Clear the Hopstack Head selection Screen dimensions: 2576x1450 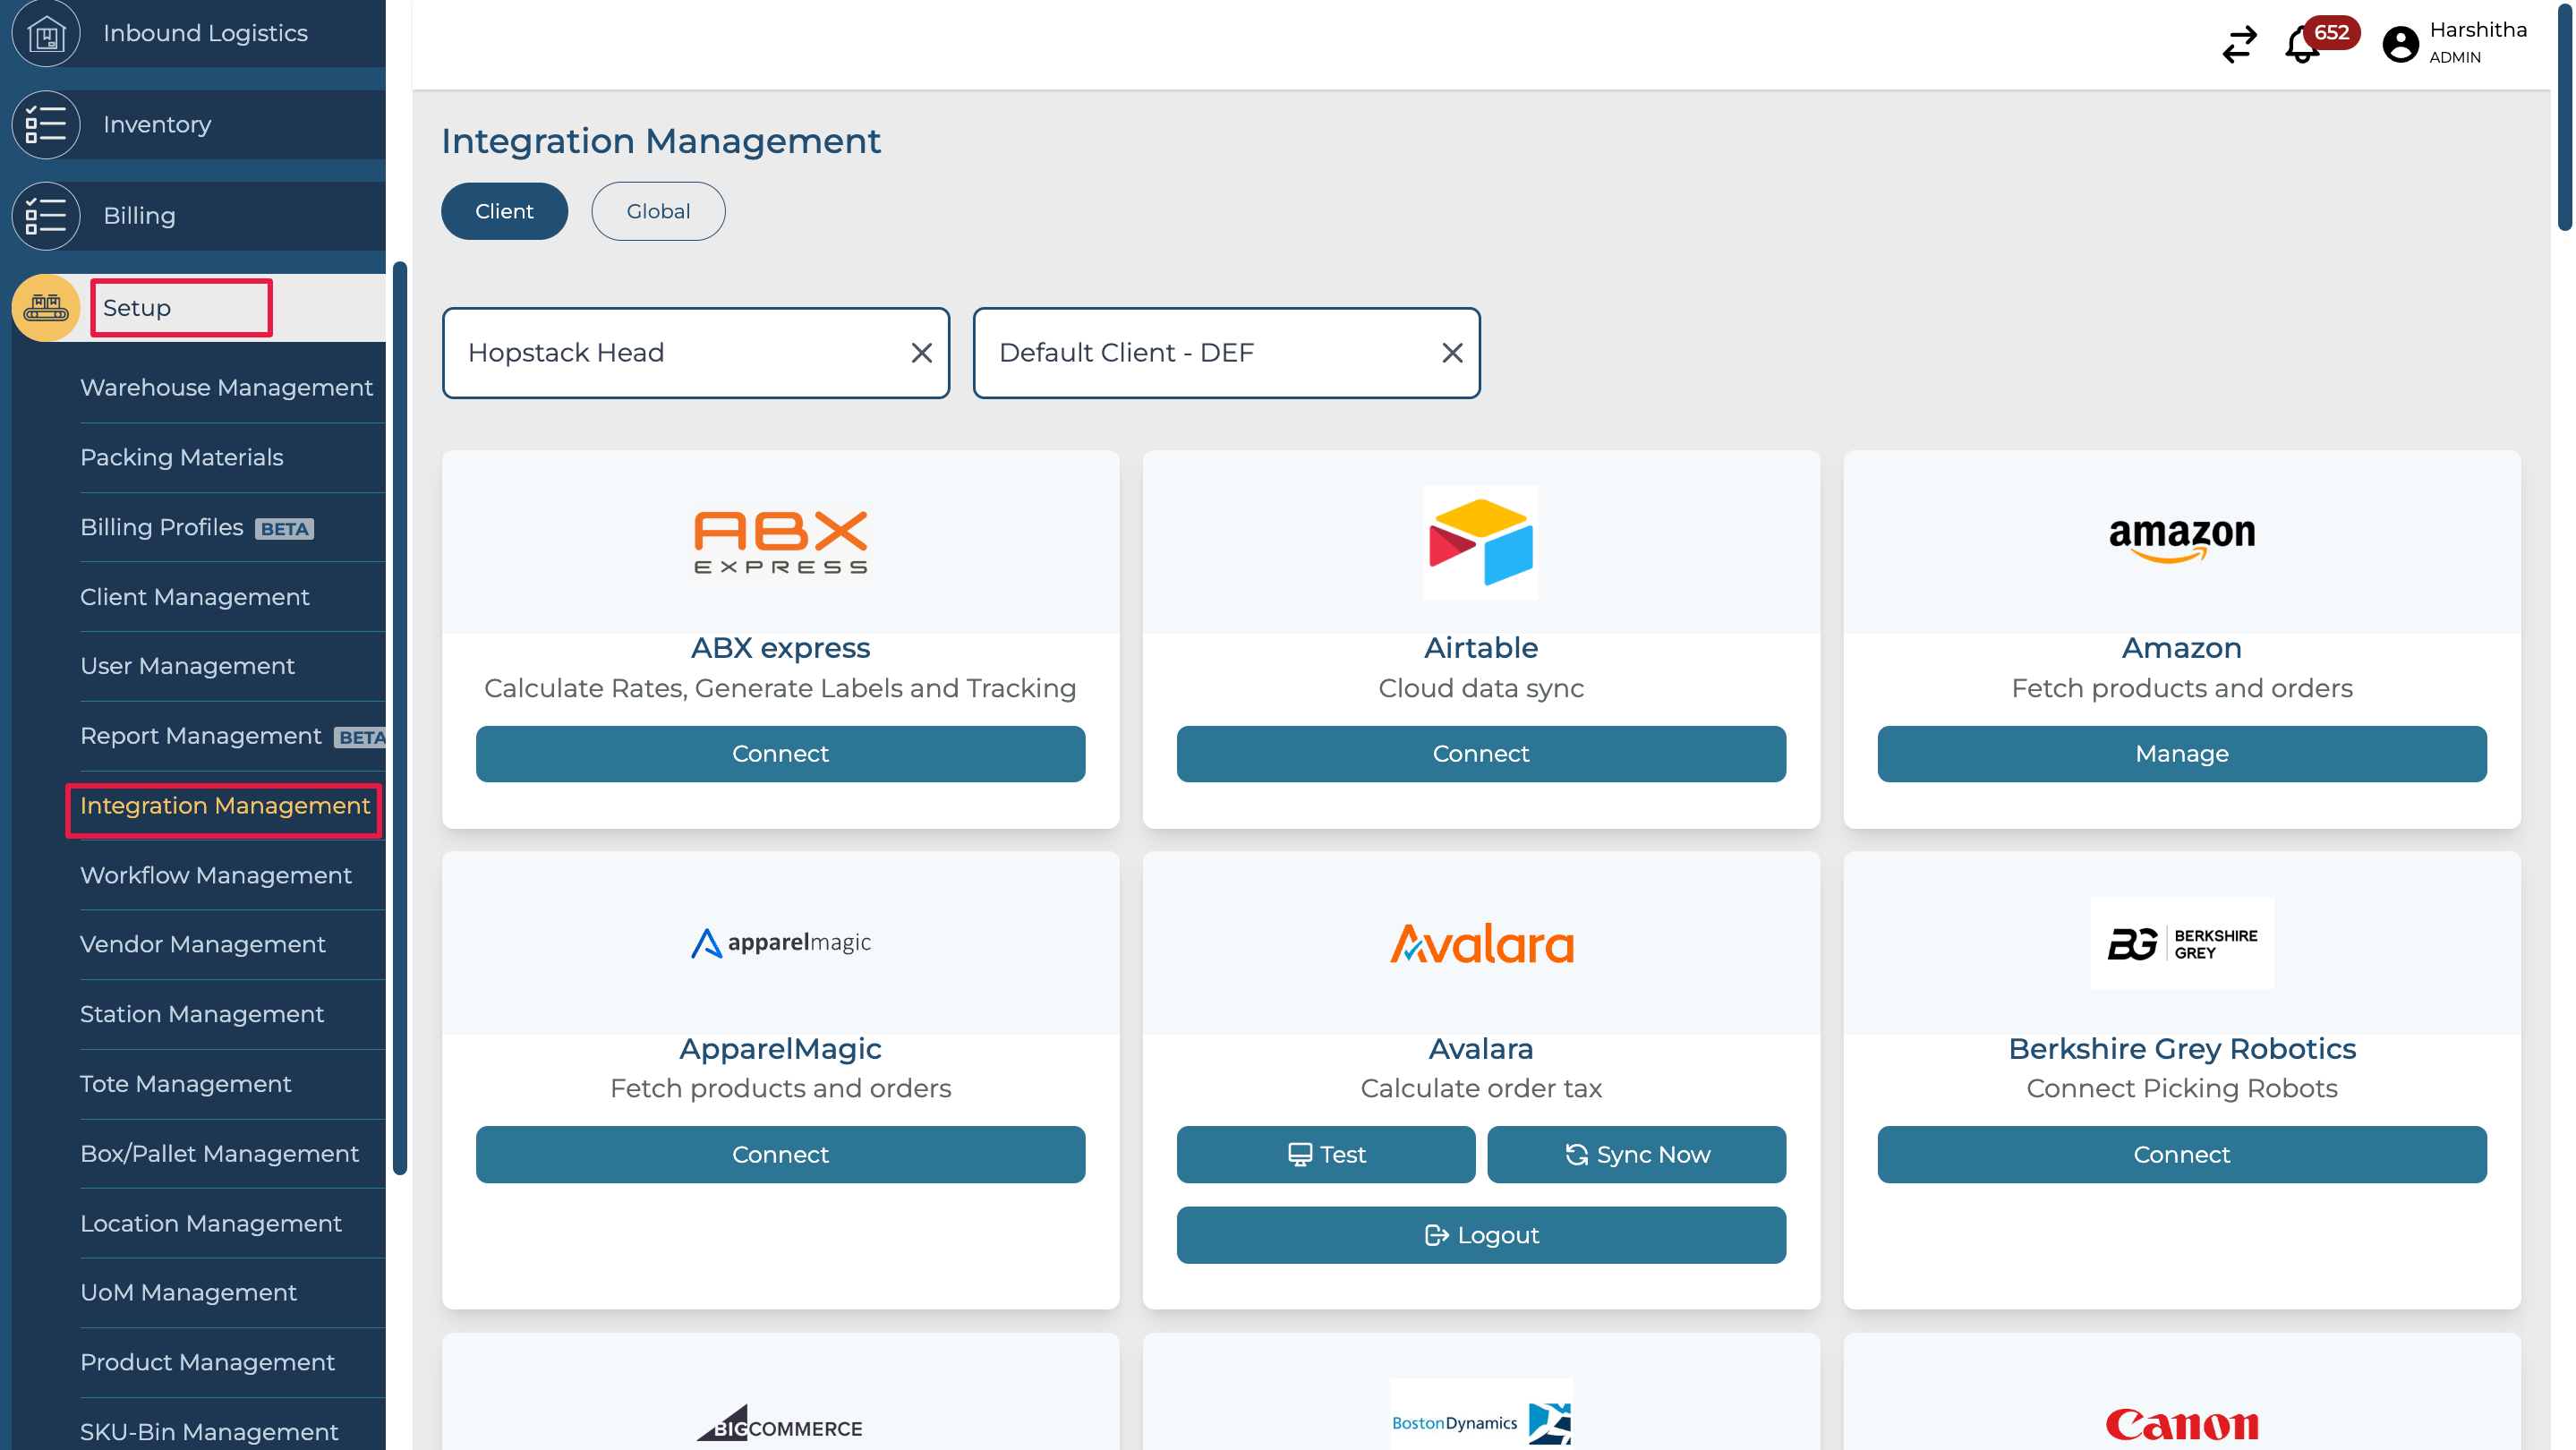click(x=921, y=353)
